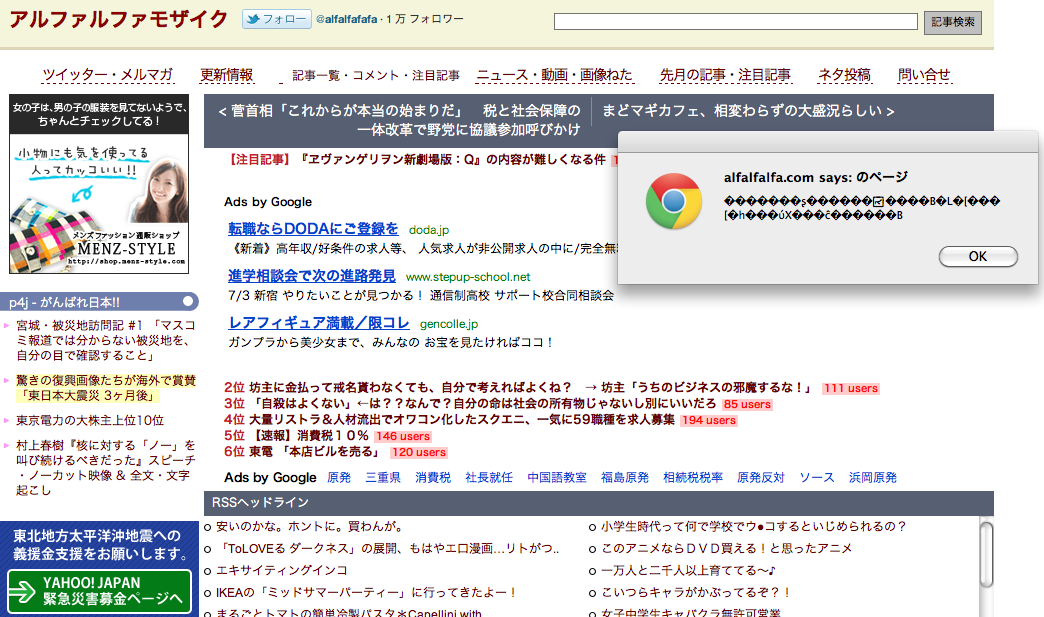Click the 194 users bookmark badge
This screenshot has height=617, width=1044.
(707, 421)
